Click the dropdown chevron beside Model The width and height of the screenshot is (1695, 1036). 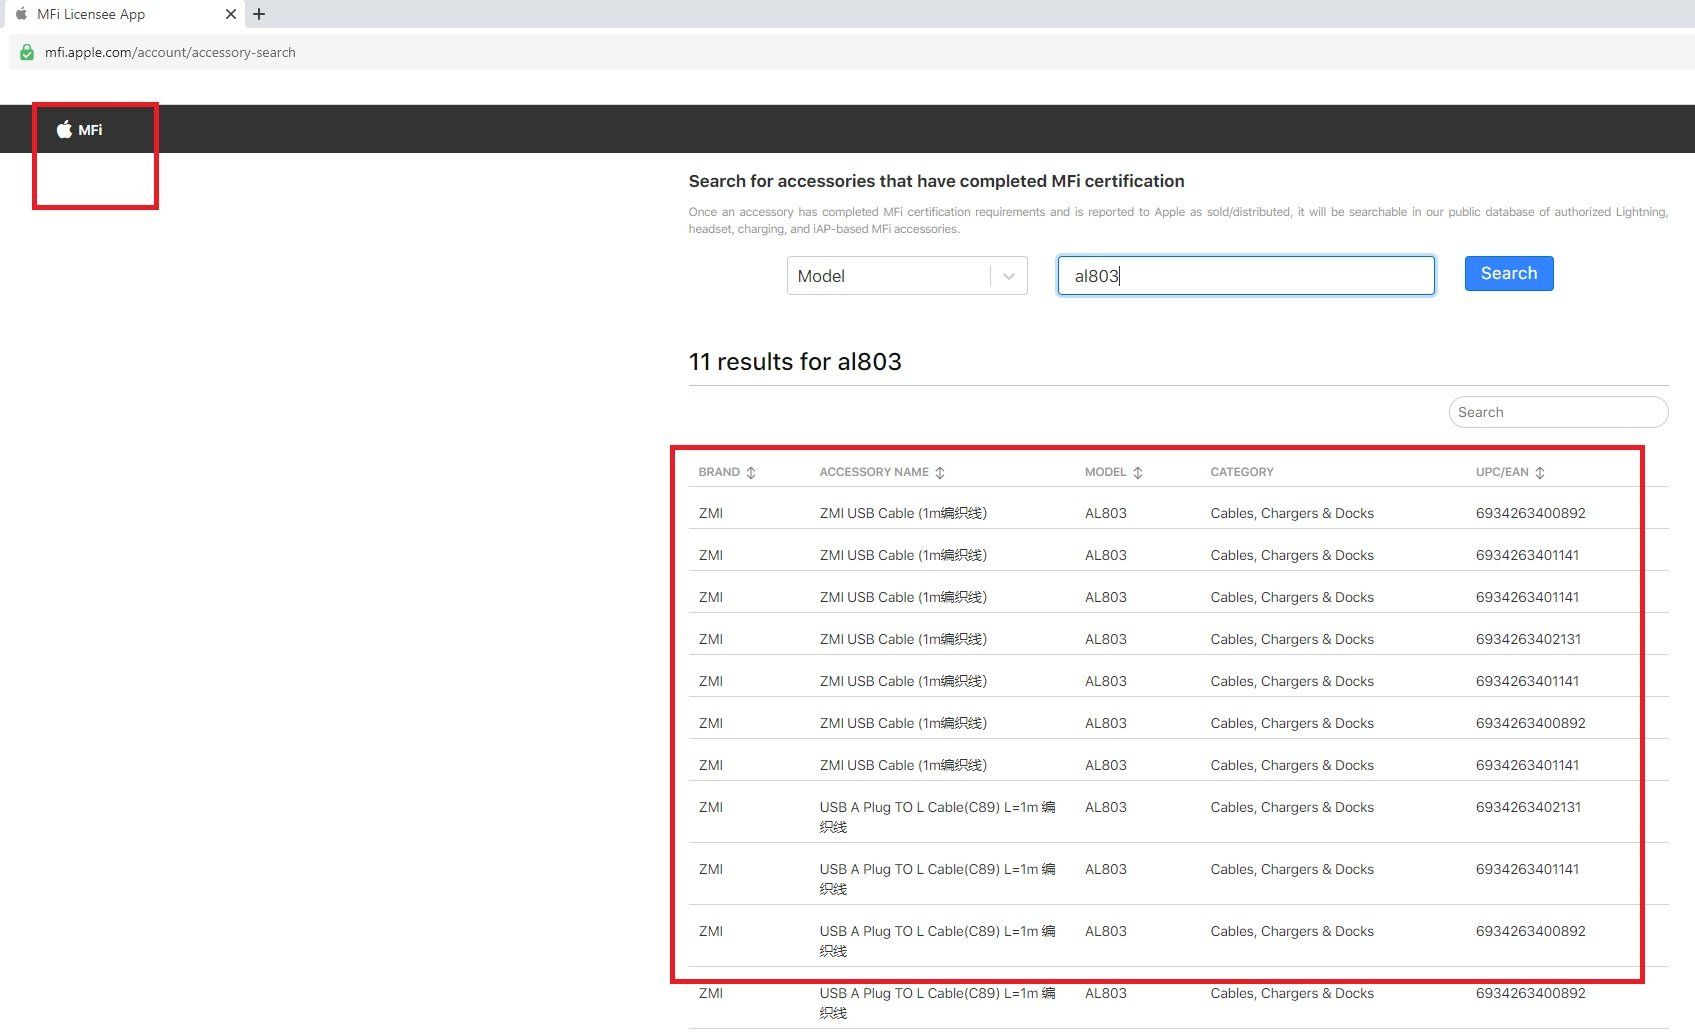[1009, 276]
